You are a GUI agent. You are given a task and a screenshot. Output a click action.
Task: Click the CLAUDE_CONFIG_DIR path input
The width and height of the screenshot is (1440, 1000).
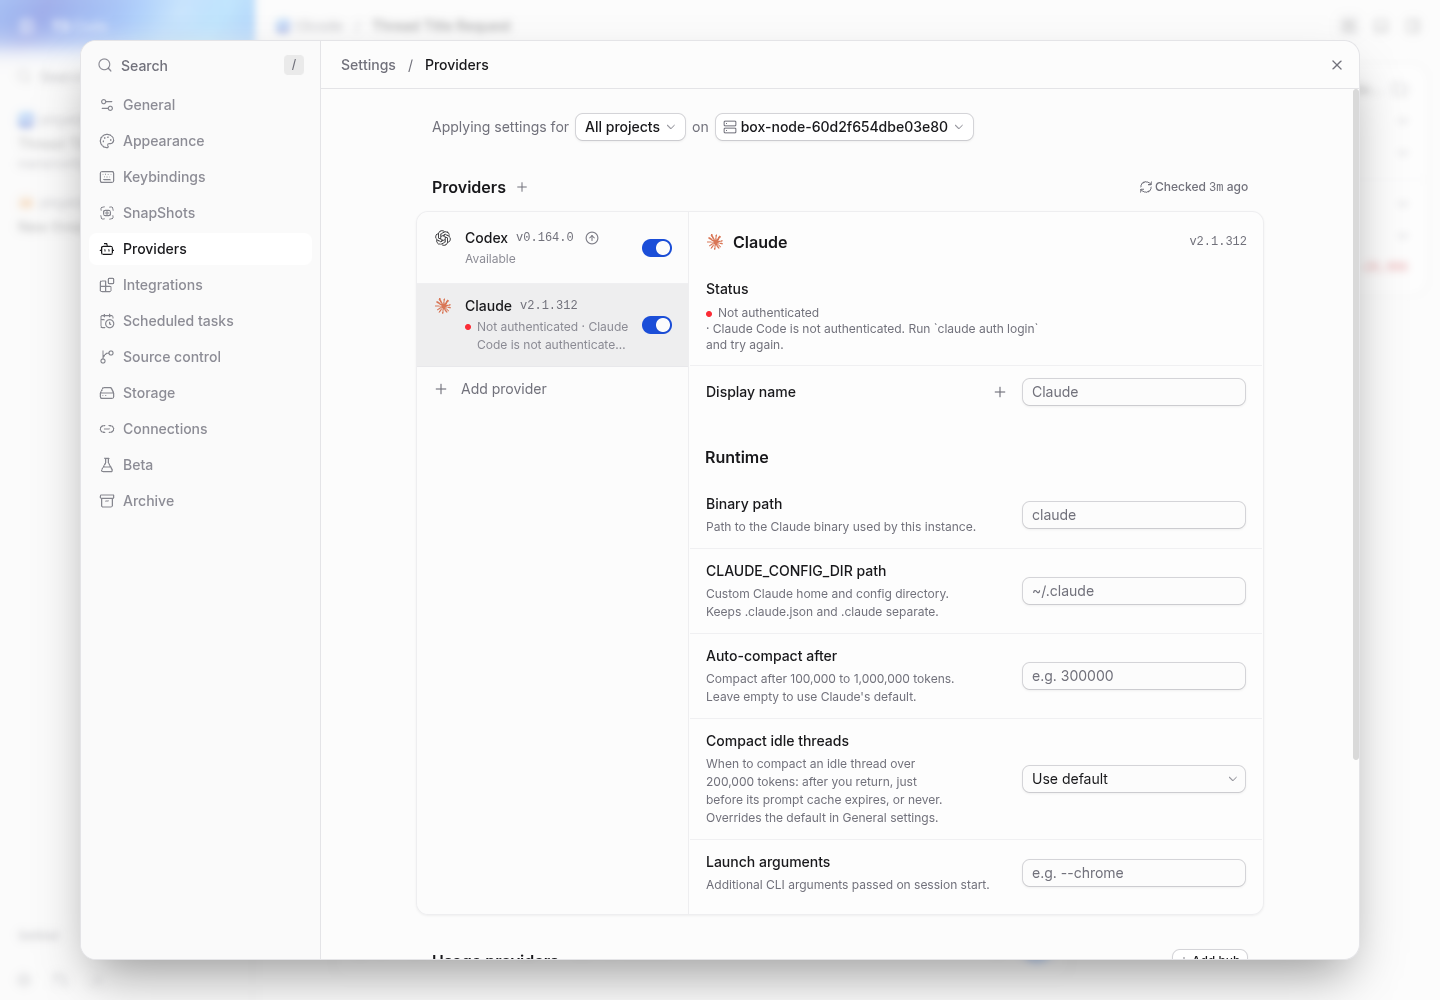1134,591
